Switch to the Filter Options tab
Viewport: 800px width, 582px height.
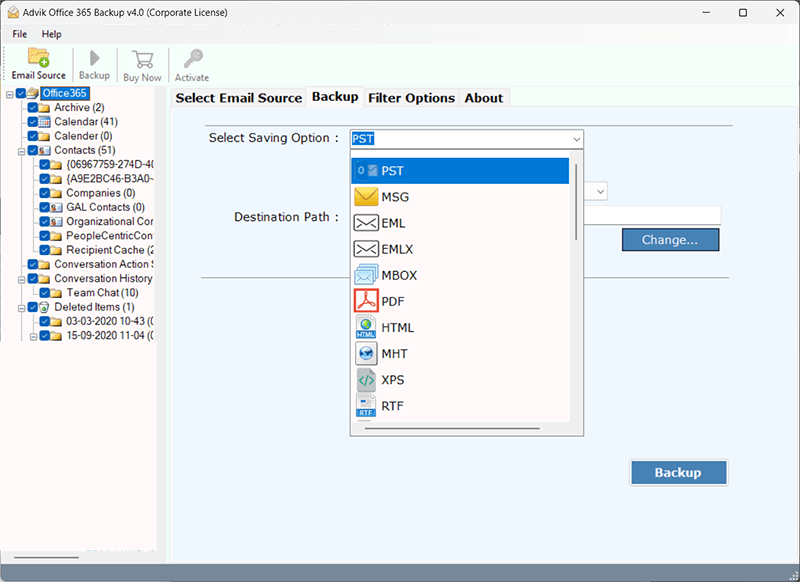tap(411, 97)
